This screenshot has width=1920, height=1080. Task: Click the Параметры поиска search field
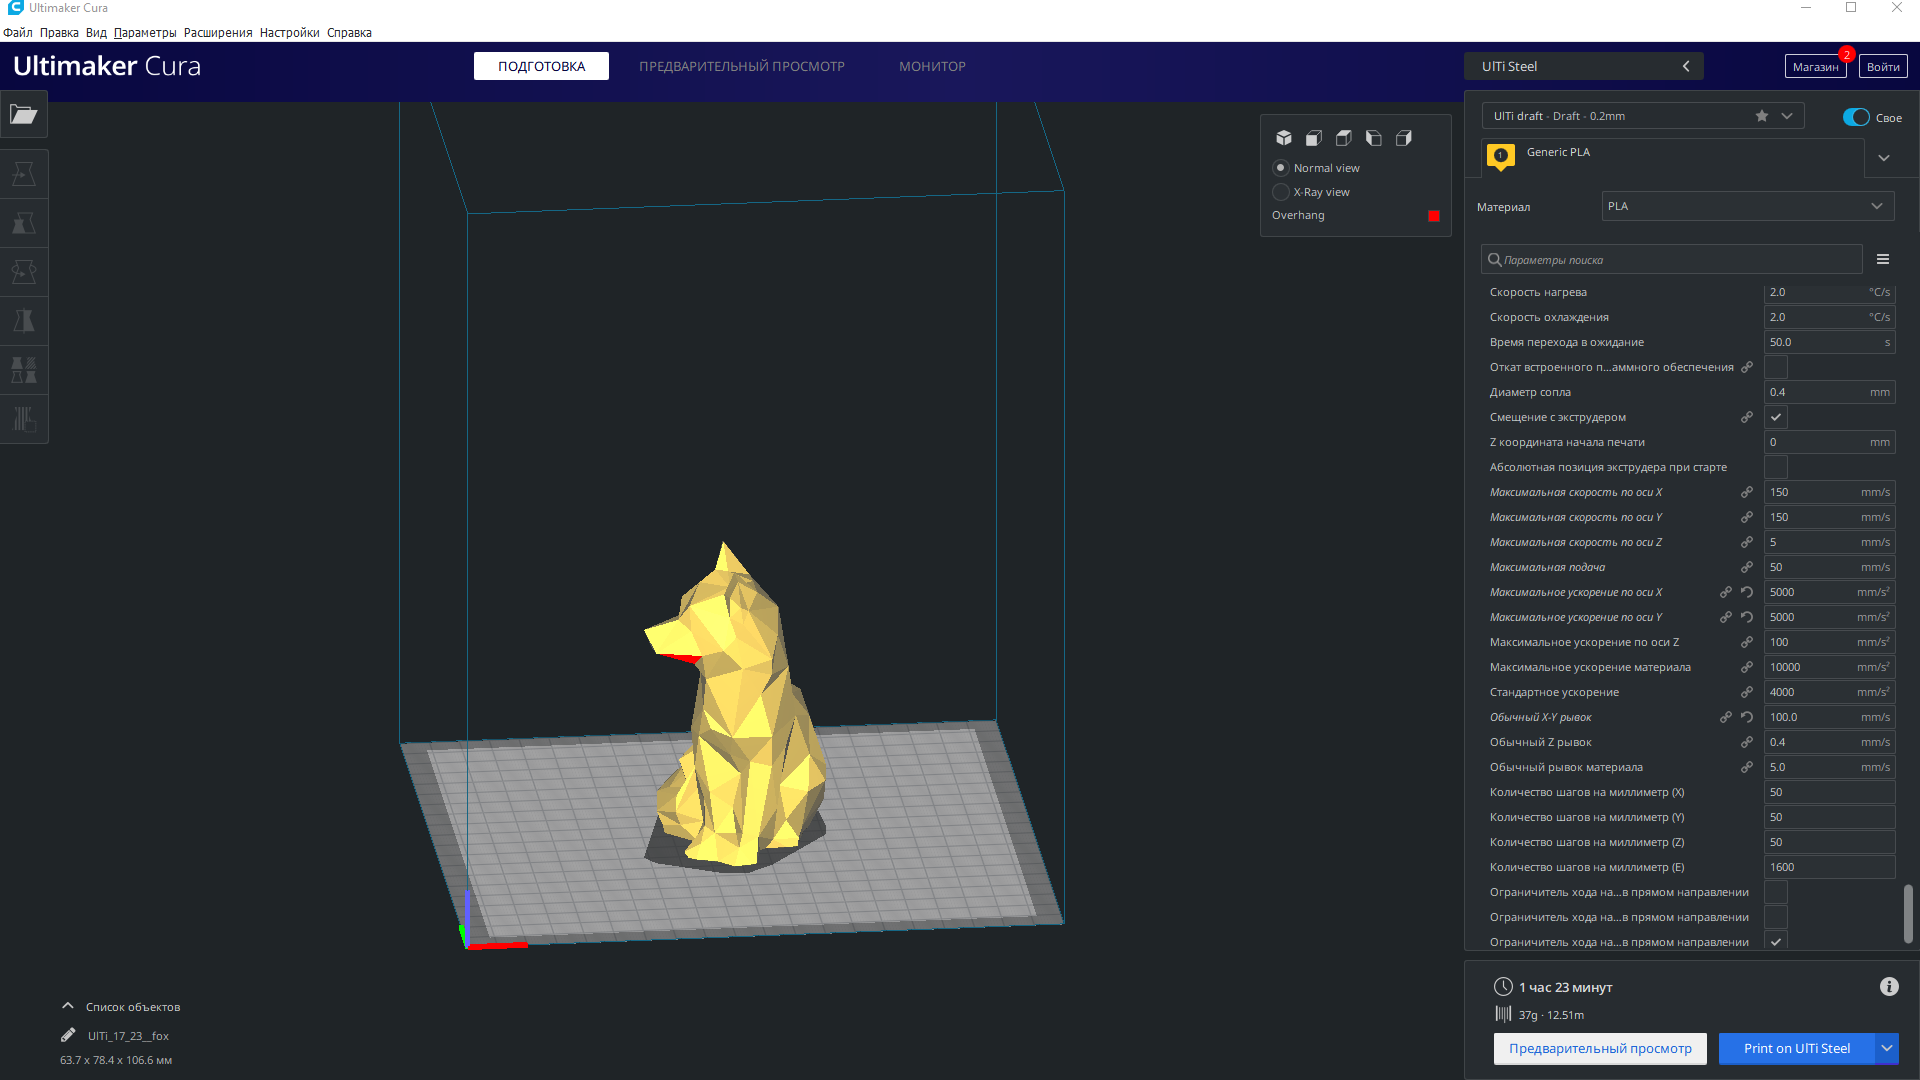[x=1671, y=260]
